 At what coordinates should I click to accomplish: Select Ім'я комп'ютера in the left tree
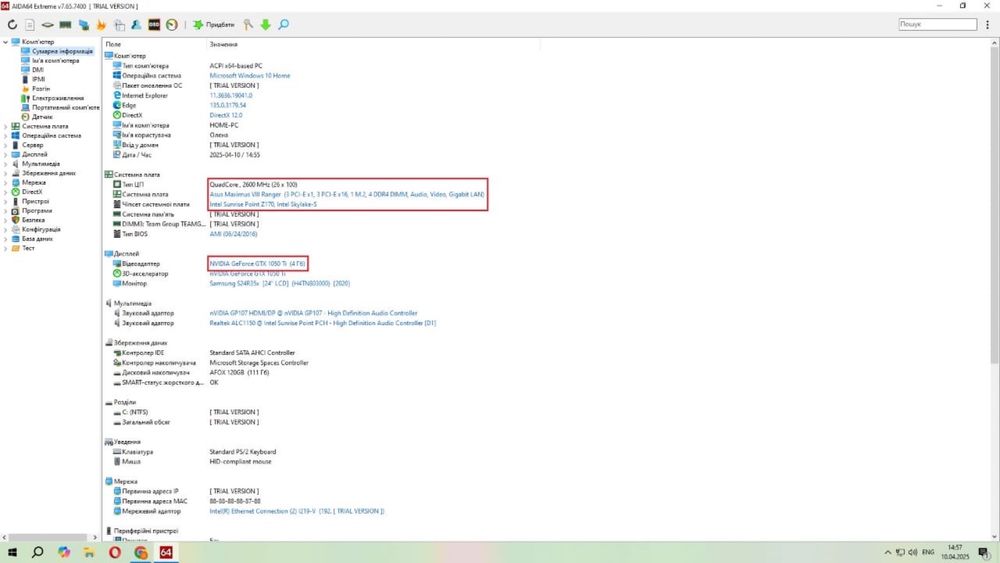(55, 61)
